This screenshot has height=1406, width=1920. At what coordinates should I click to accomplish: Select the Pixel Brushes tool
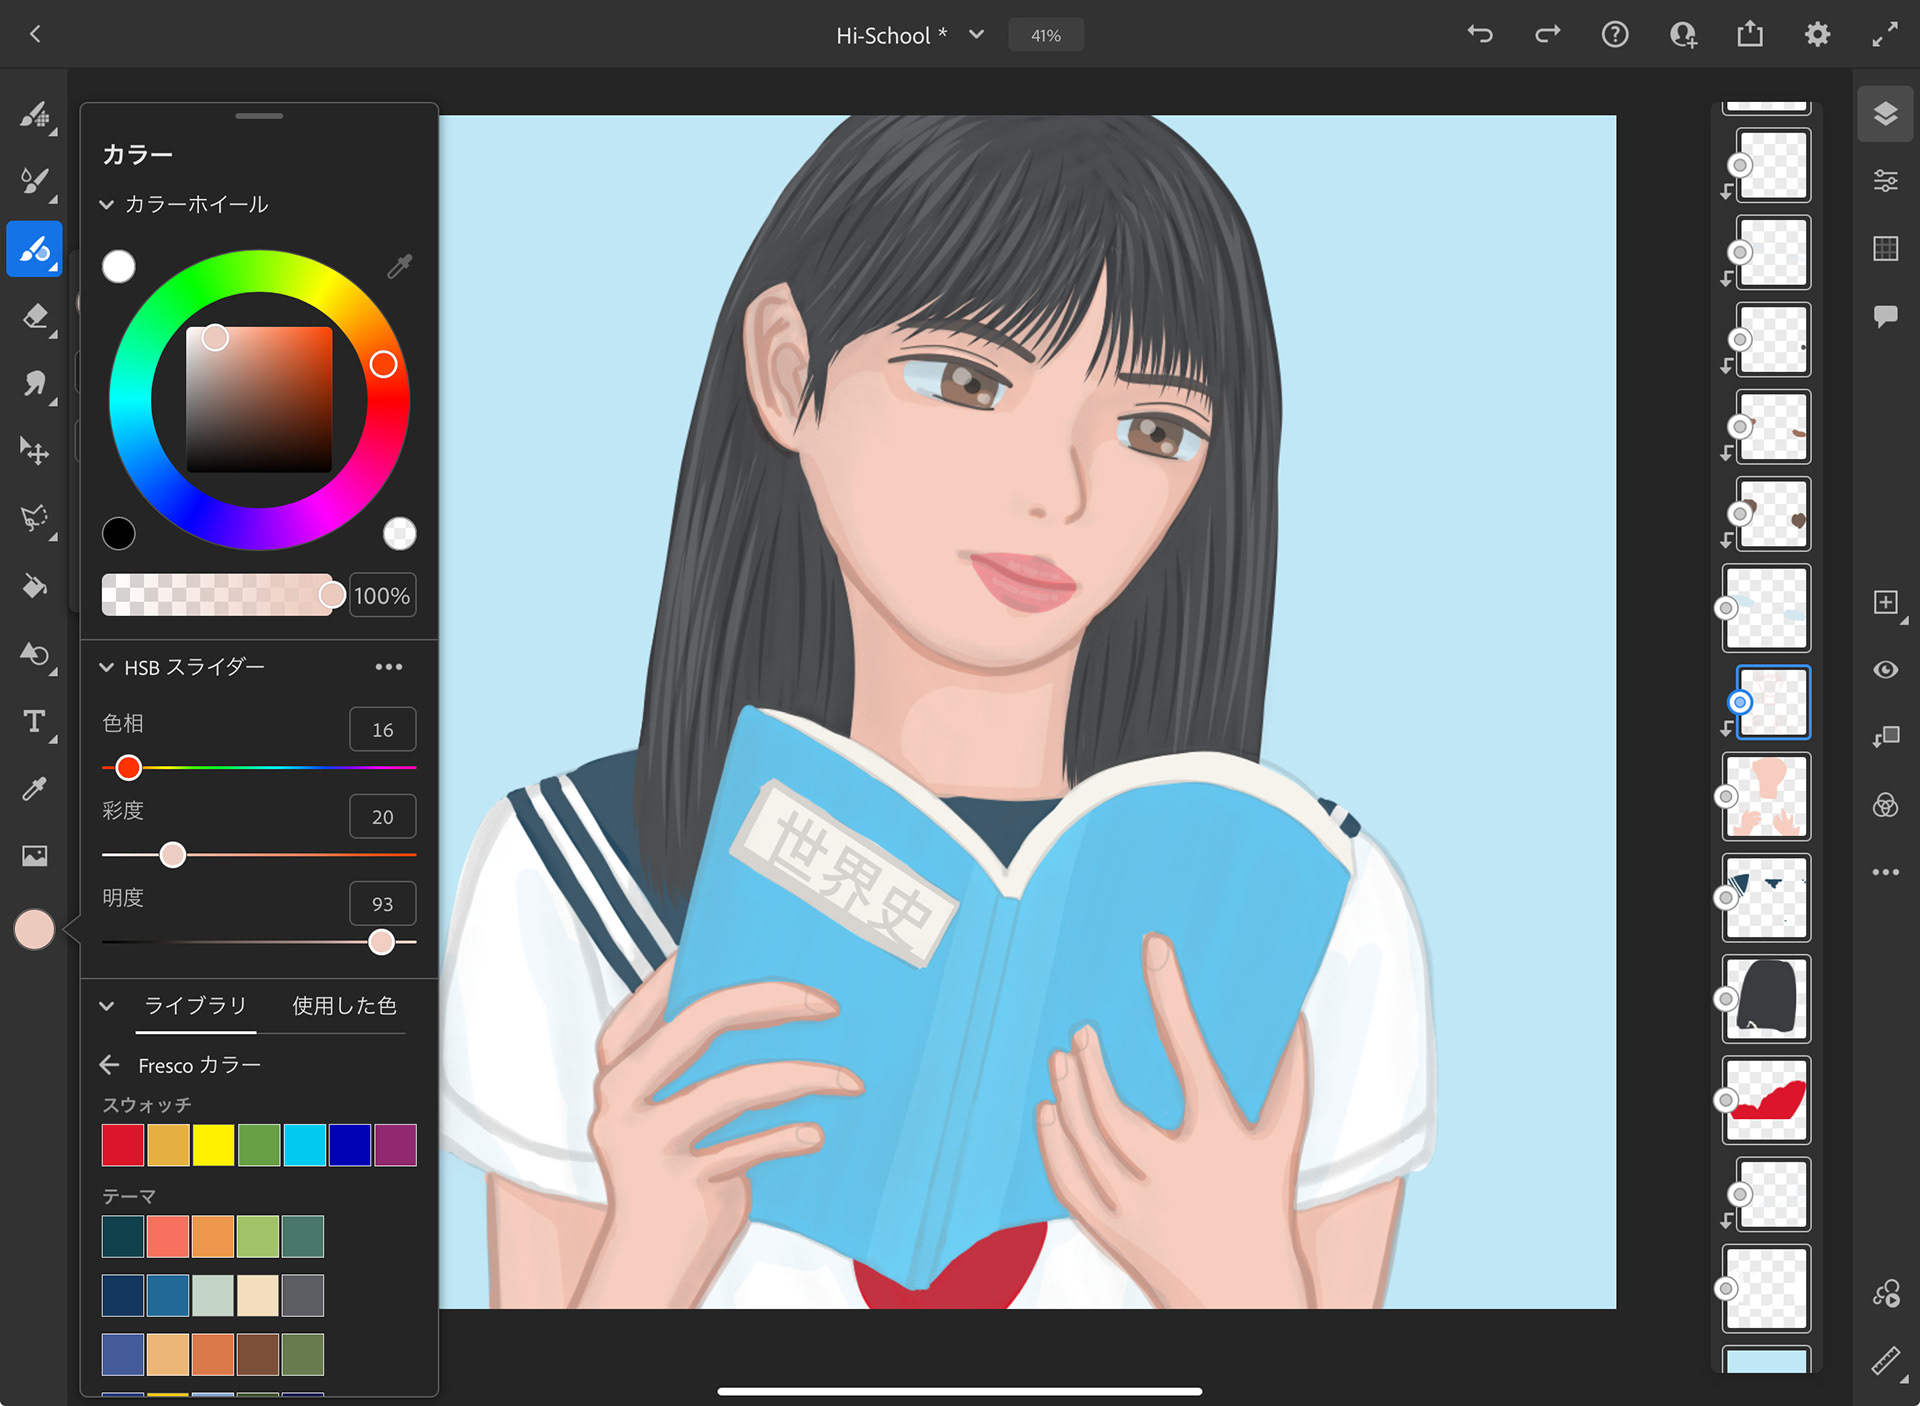pos(35,114)
